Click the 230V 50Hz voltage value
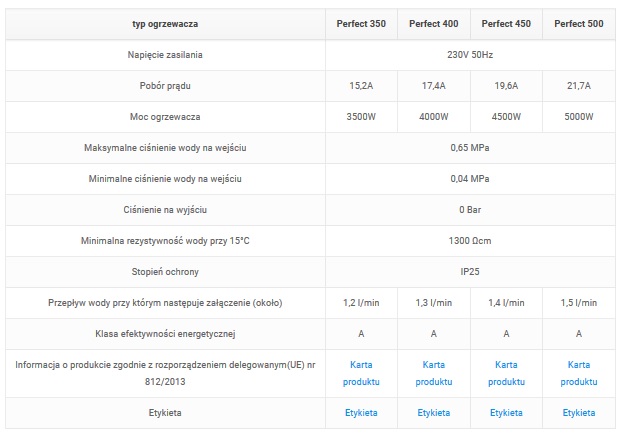The width and height of the screenshot is (623, 440). click(x=470, y=54)
